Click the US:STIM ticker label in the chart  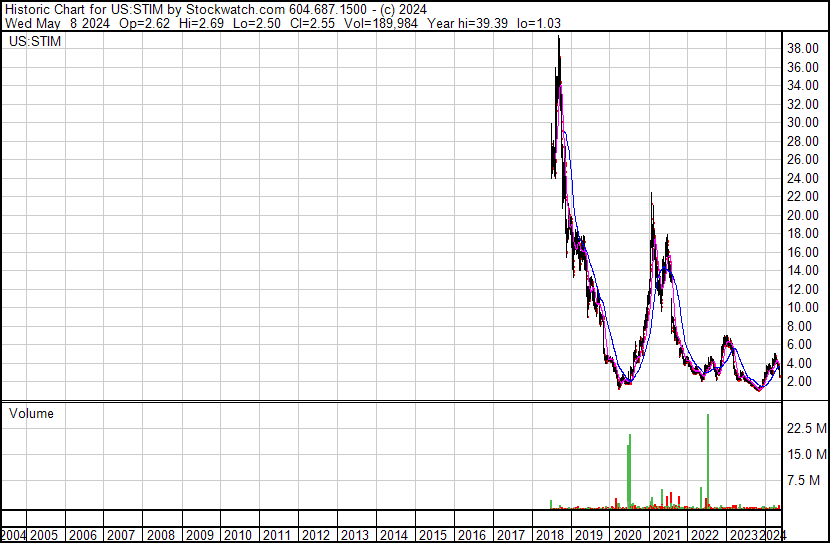(35, 41)
